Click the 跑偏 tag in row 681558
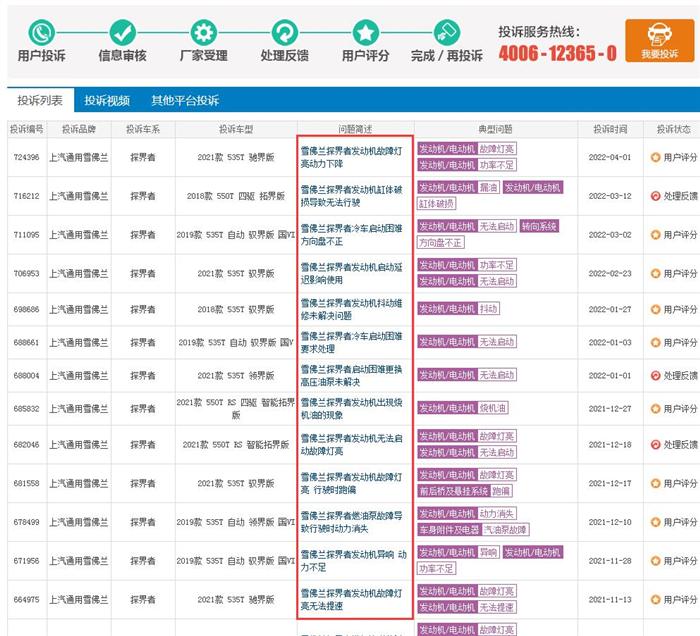 501,491
